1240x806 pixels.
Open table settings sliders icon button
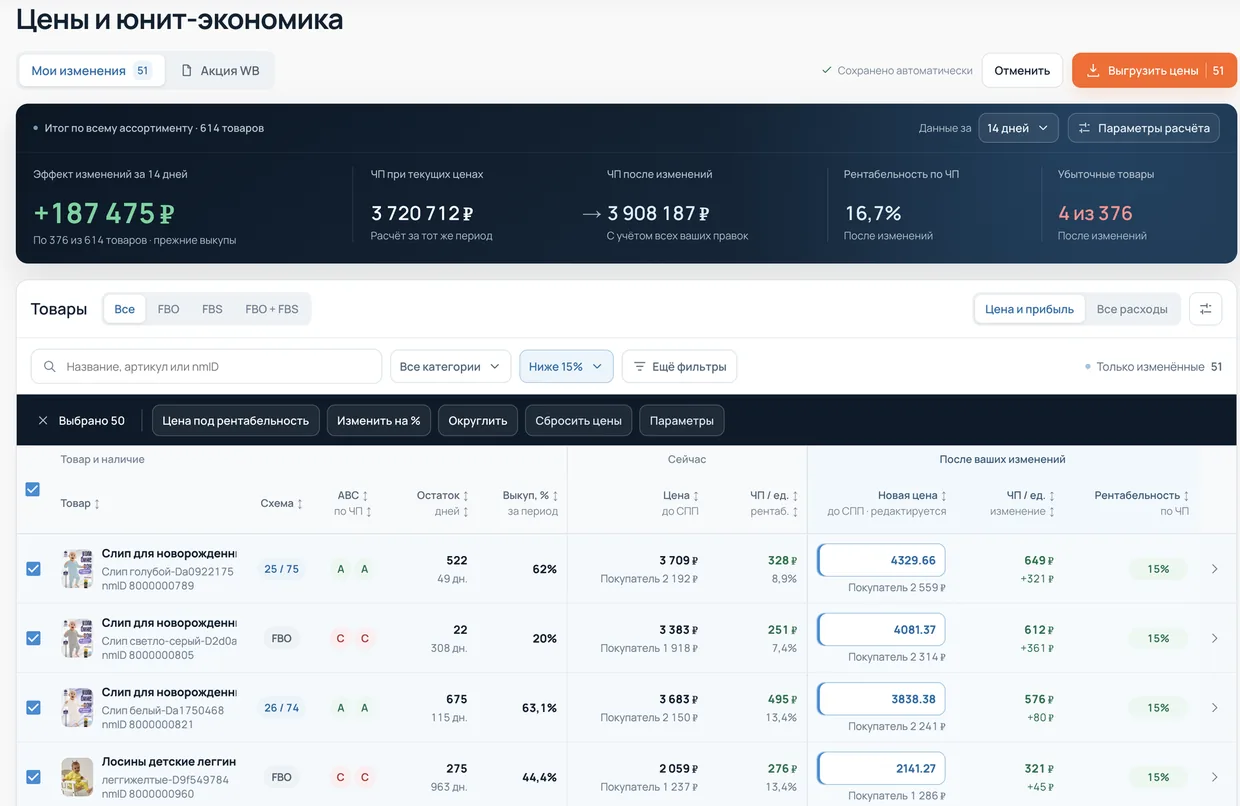click(x=1205, y=309)
